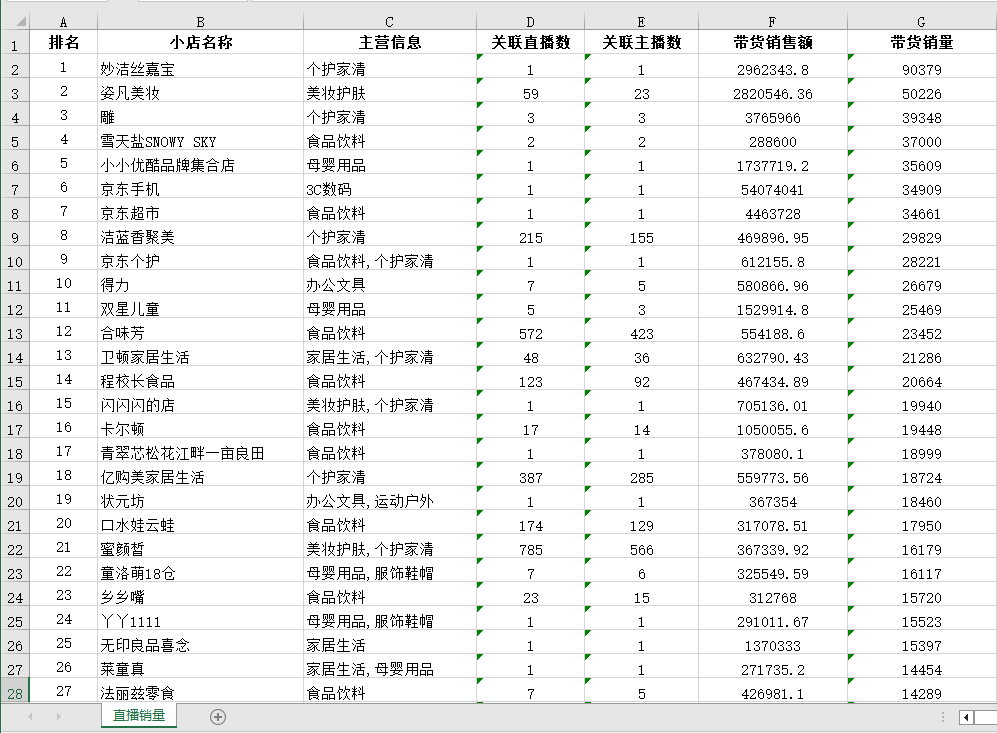
Task: Click the 关联直播数 header cell
Action: pyautogui.click(x=530, y=43)
